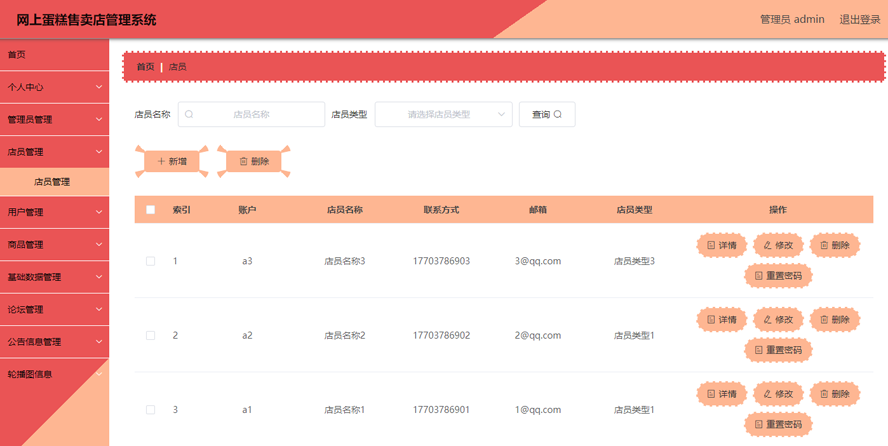Click 详情 icon for row a1
This screenshot has width=888, height=446.
(711, 394)
